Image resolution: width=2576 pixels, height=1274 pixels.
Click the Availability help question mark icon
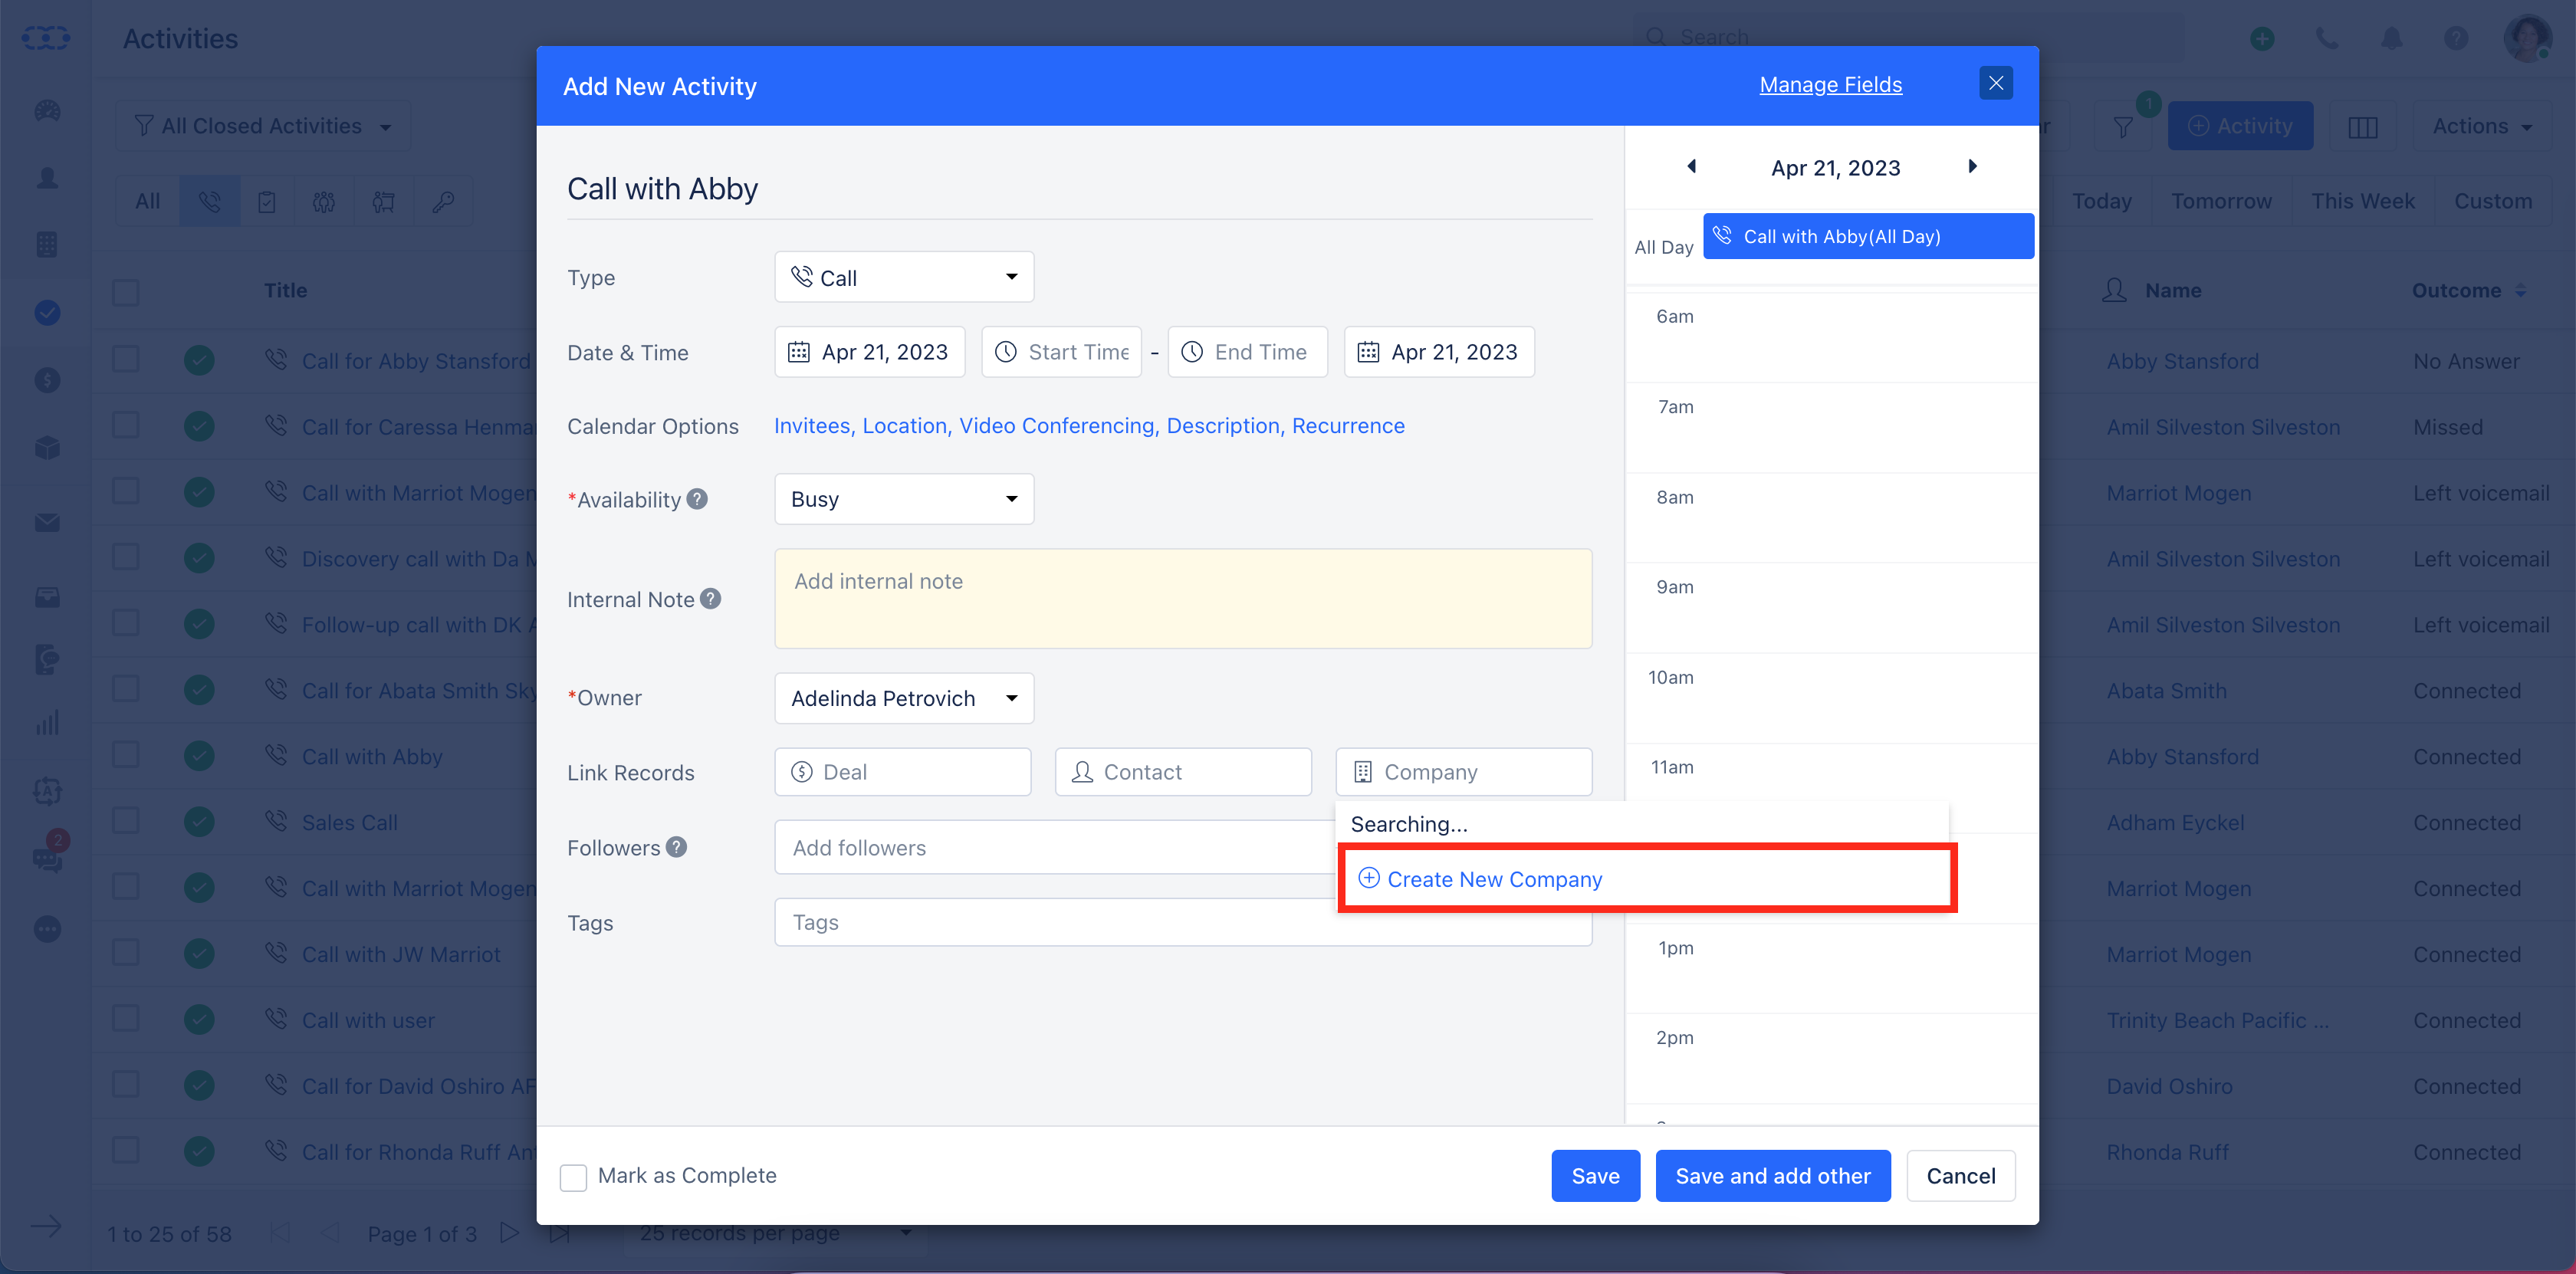(x=697, y=499)
